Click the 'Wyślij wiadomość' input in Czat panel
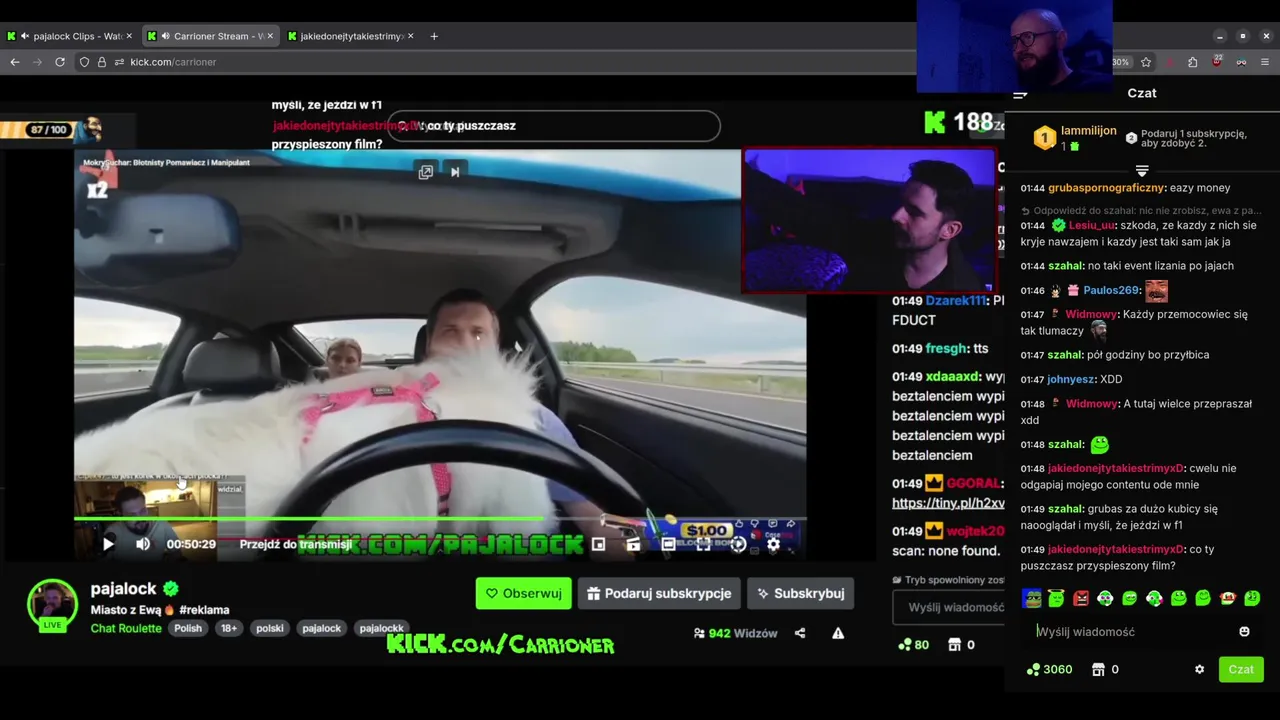Screen dimensions: 1280x720 [1130, 632]
